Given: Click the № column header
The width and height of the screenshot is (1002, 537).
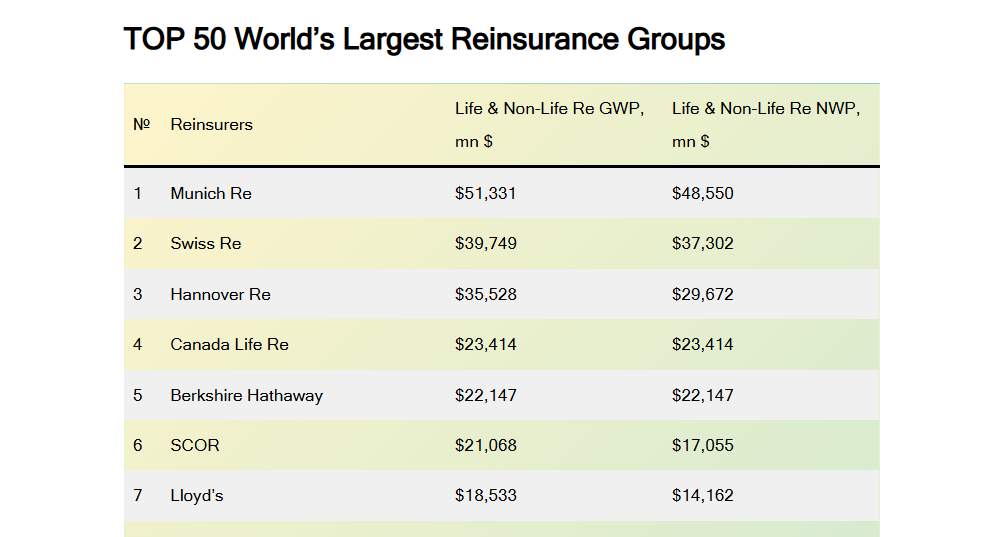Looking at the screenshot, I should (x=141, y=125).
